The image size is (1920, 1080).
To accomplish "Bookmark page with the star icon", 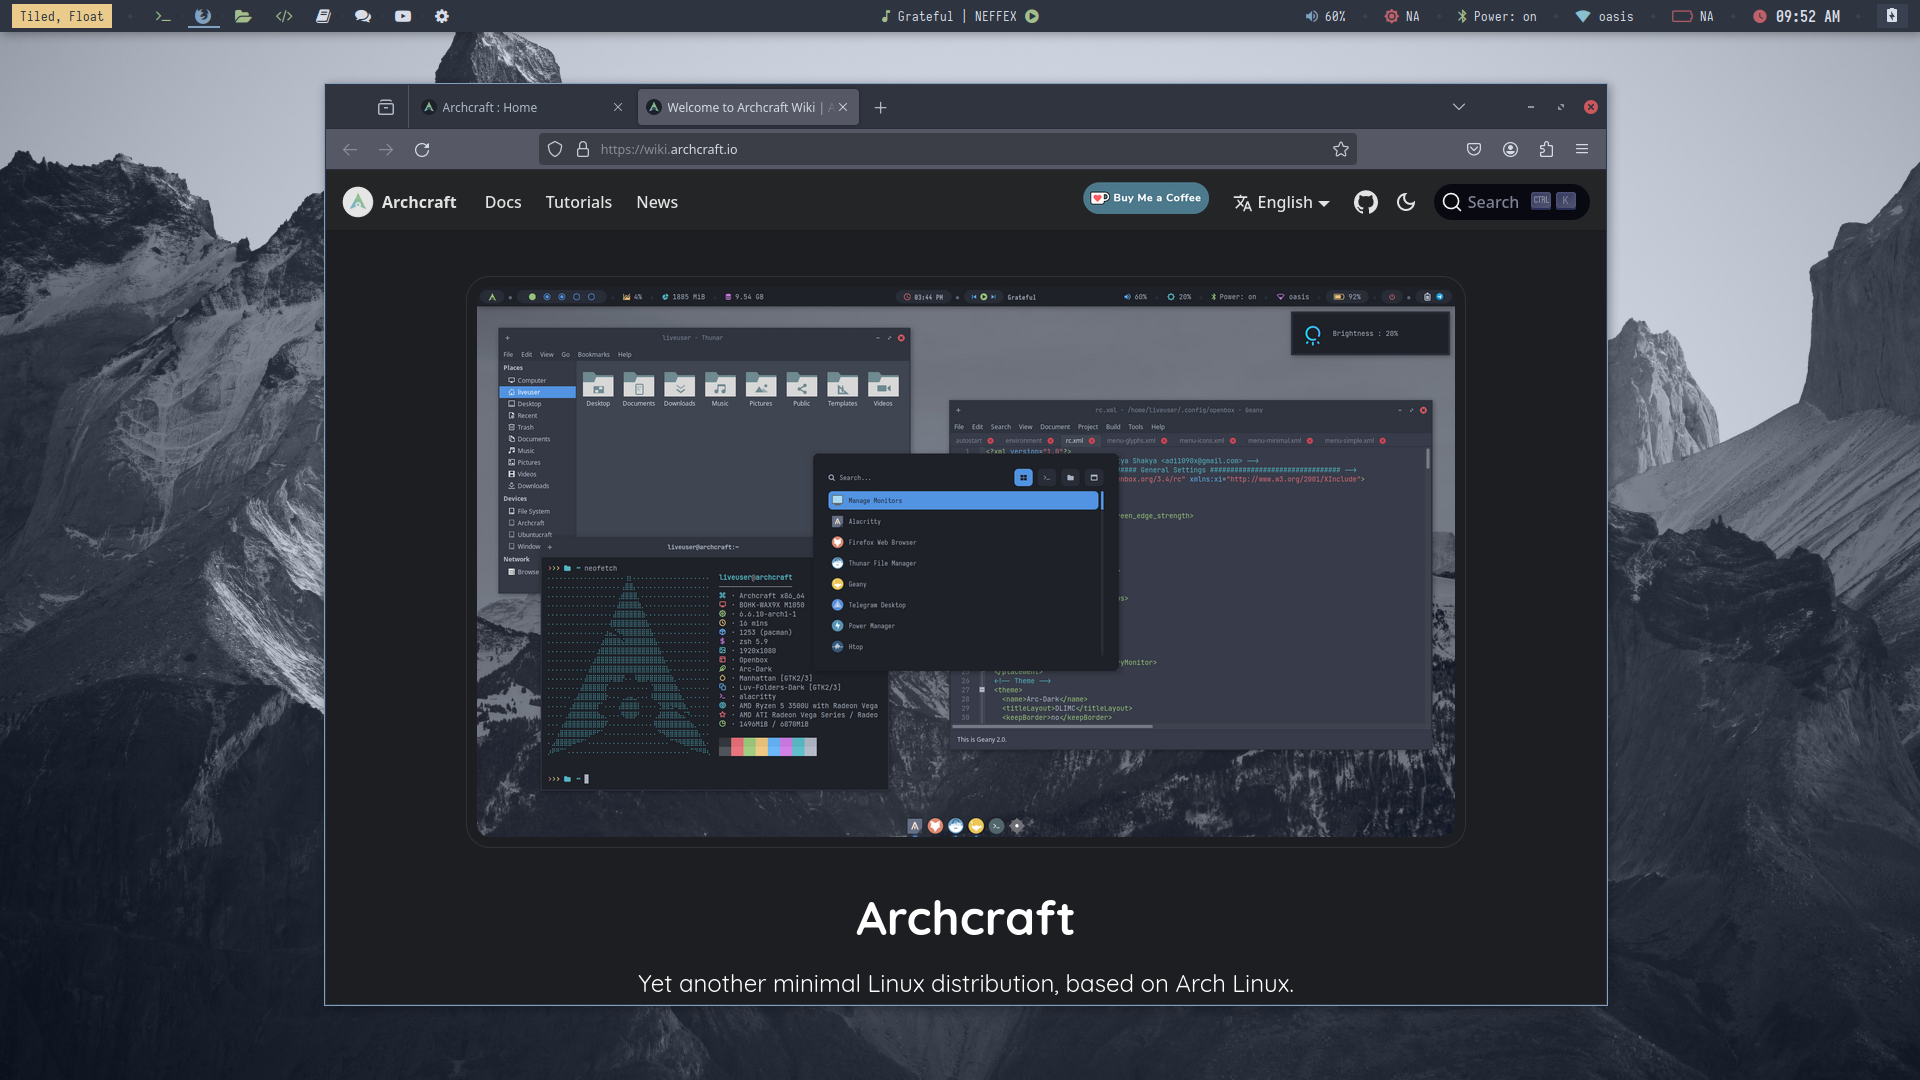I will pyautogui.click(x=1341, y=149).
